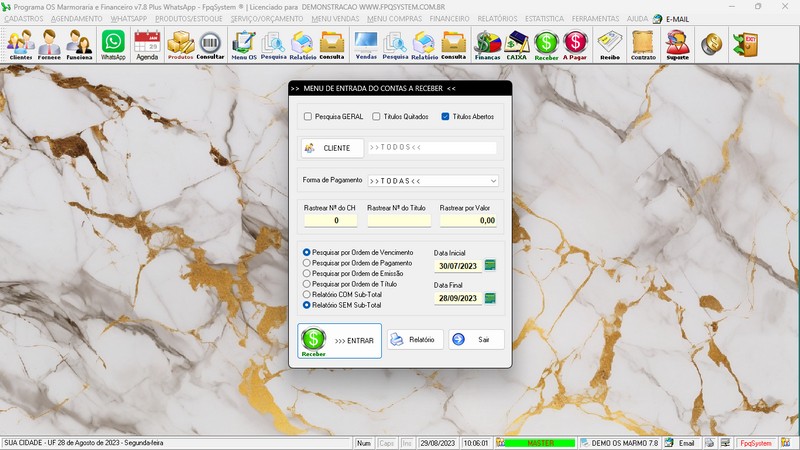Open the Vendas monitor icon
The height and width of the screenshot is (450, 800).
366,45
